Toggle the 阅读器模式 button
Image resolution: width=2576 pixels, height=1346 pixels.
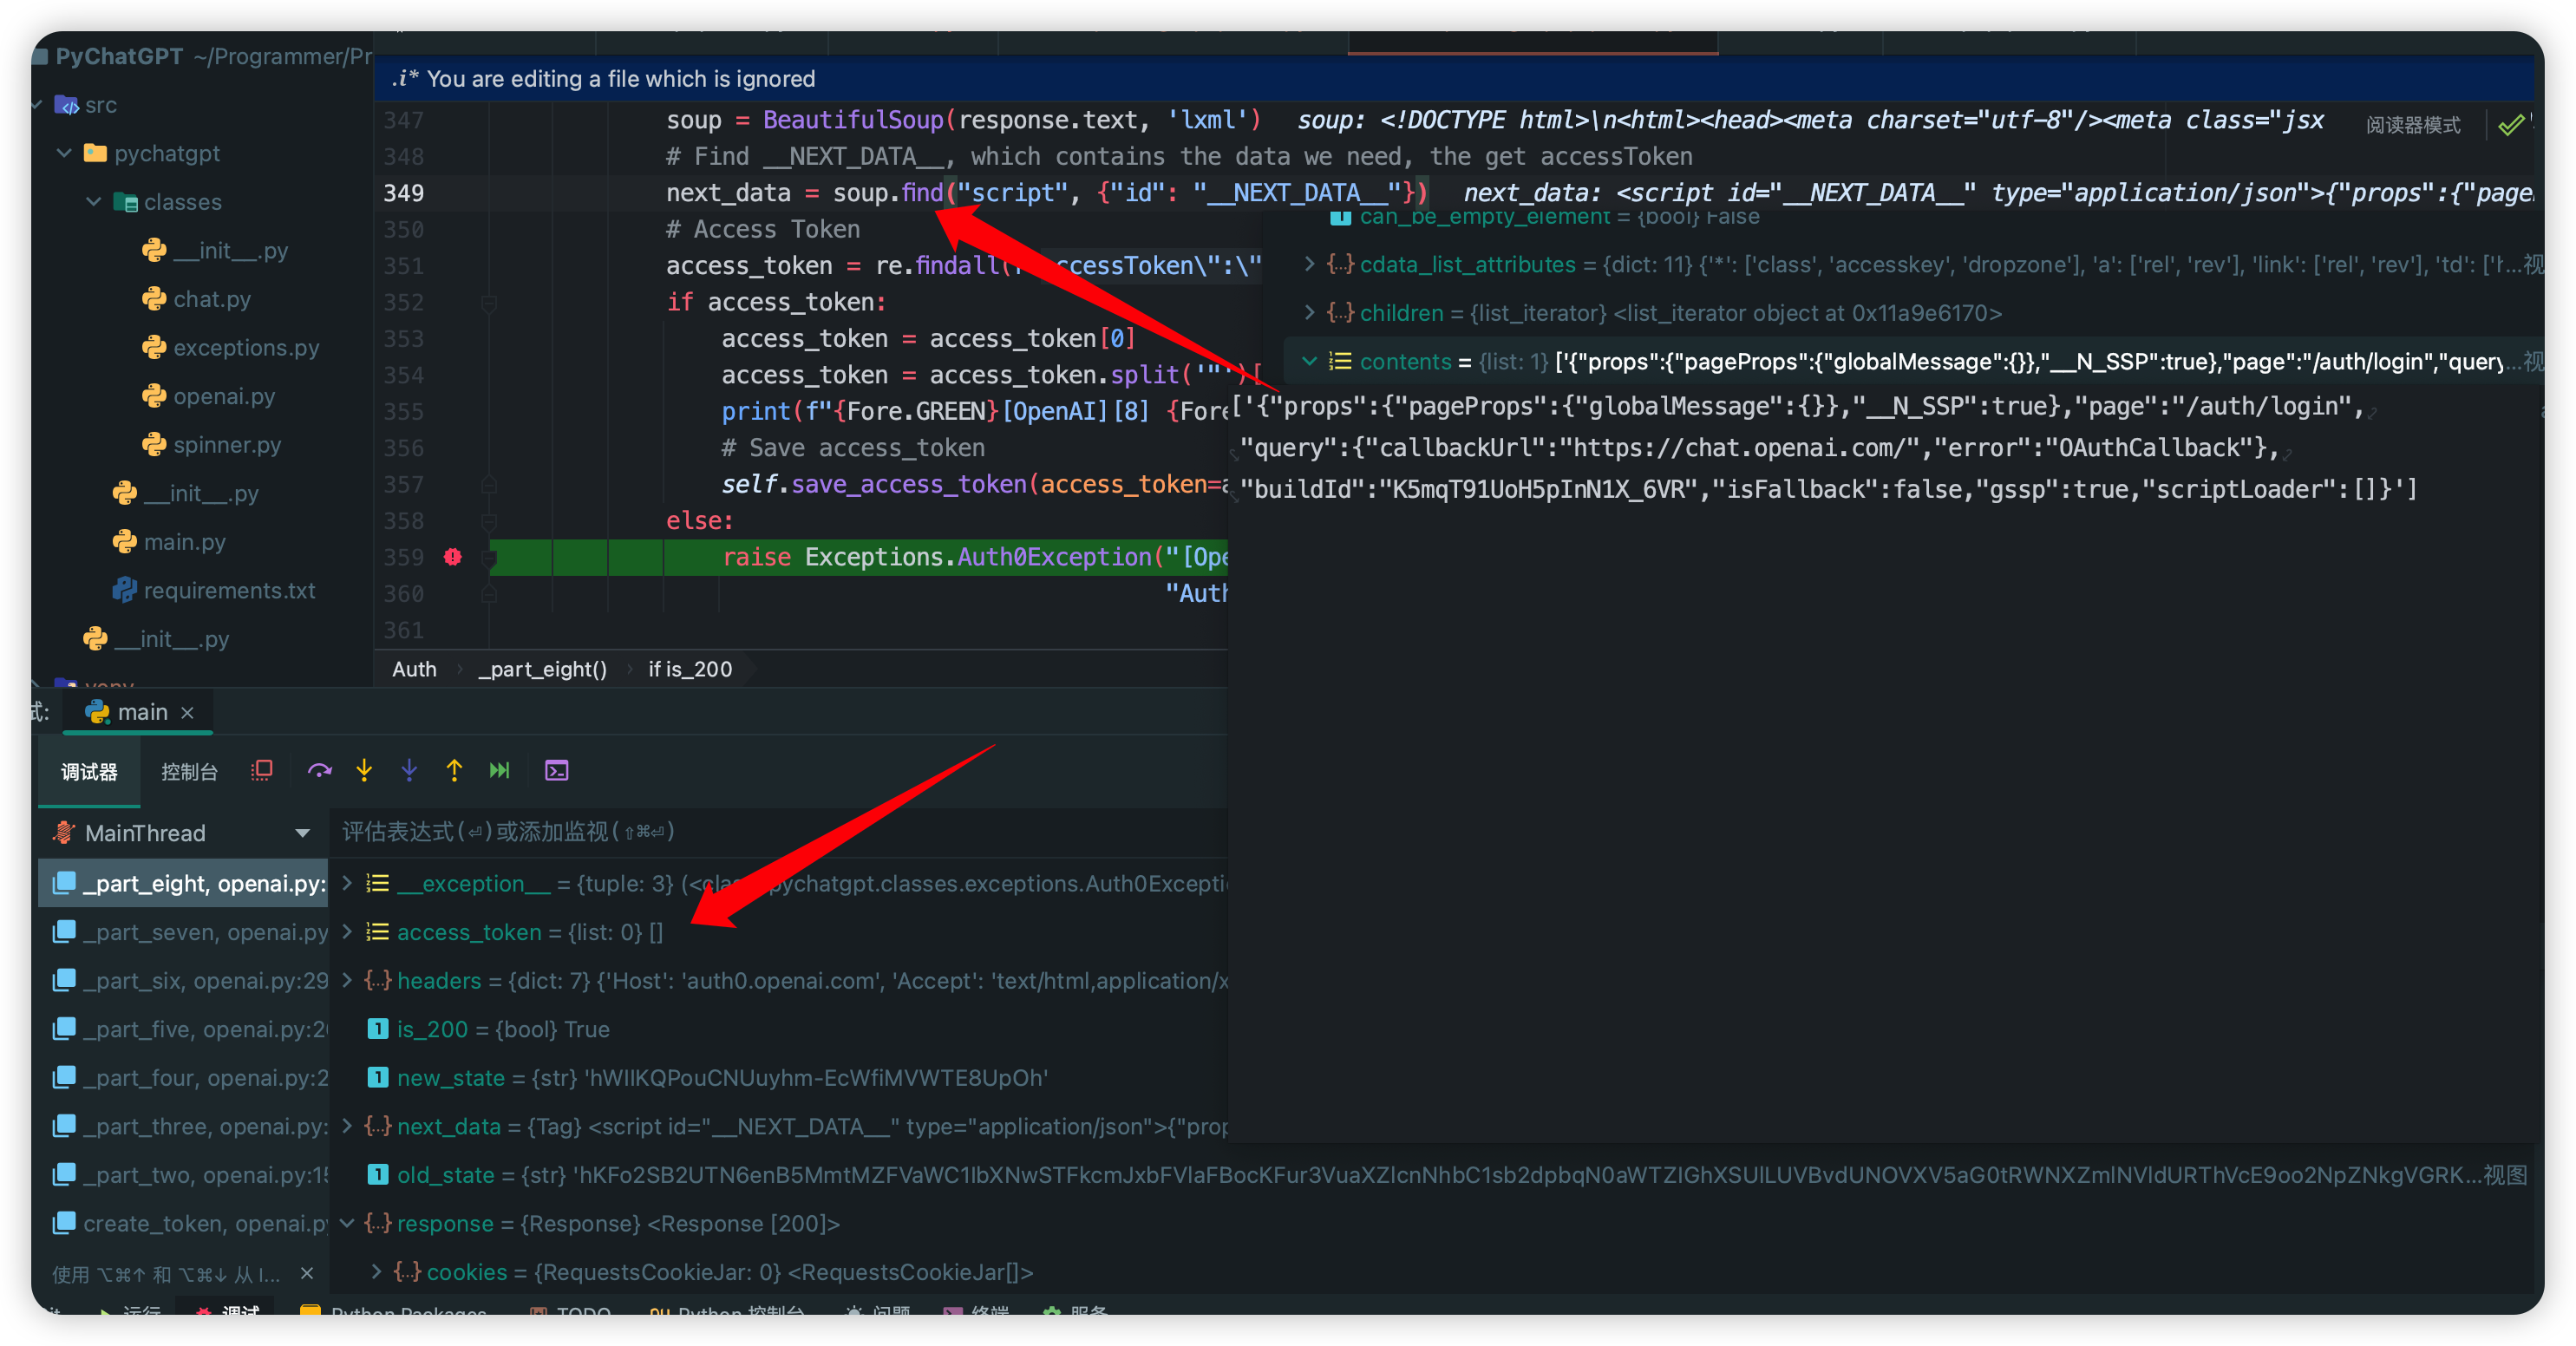click(x=2413, y=125)
